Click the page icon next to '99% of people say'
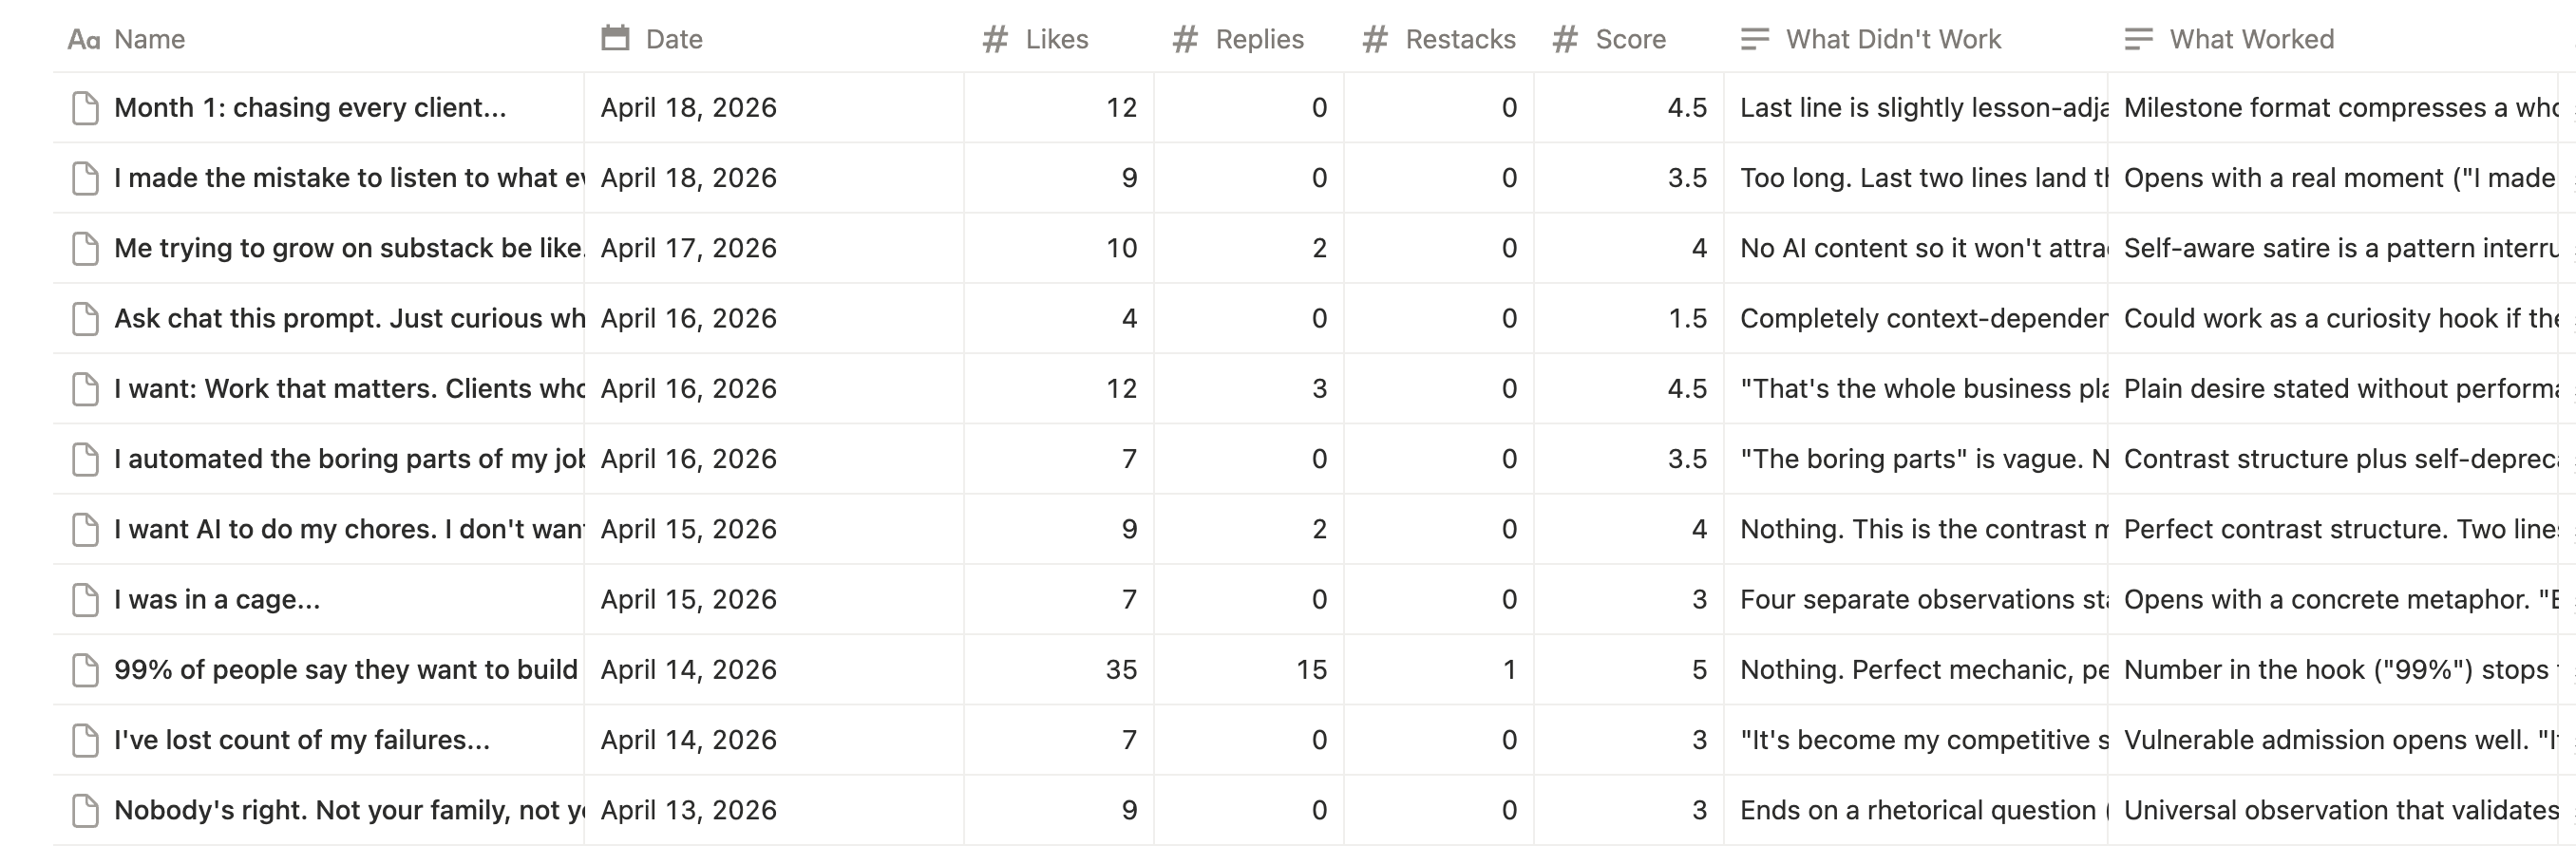Viewport: 2576px width, 864px height. pos(86,670)
